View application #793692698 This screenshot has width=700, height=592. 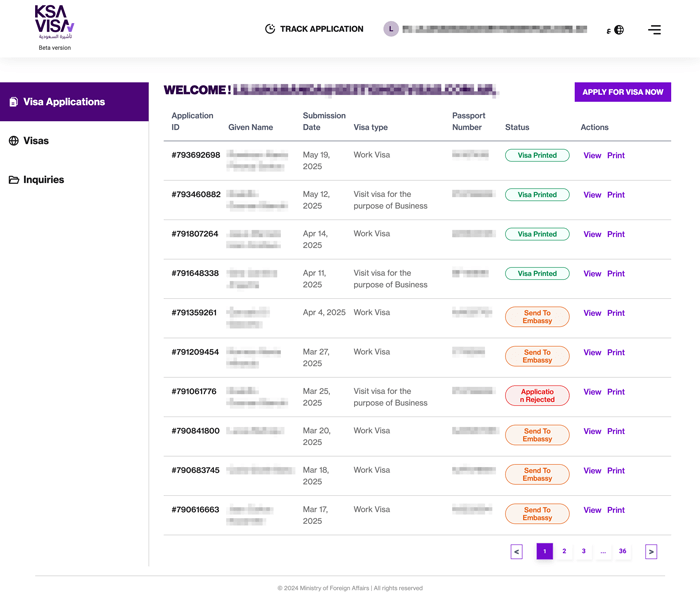click(592, 155)
